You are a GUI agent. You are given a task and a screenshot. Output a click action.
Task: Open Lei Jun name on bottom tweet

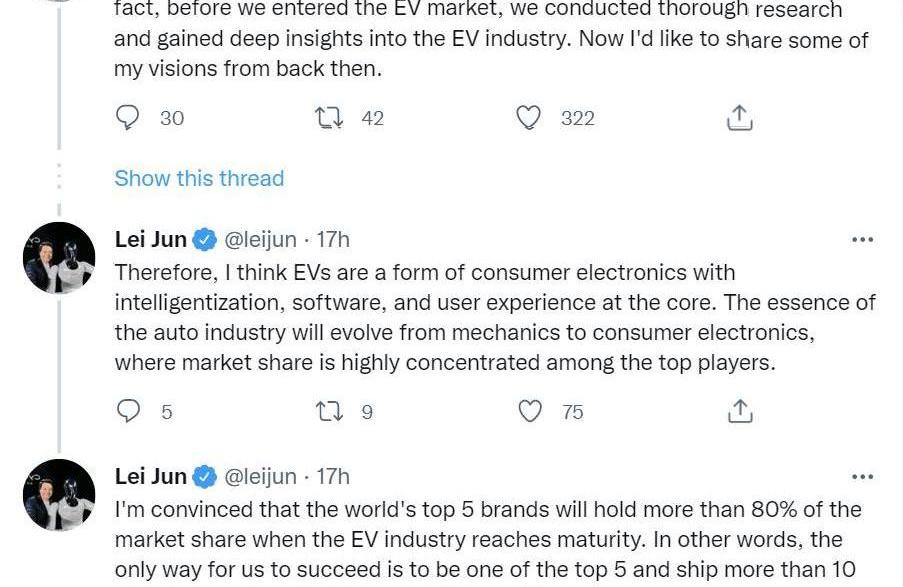pyautogui.click(x=151, y=476)
